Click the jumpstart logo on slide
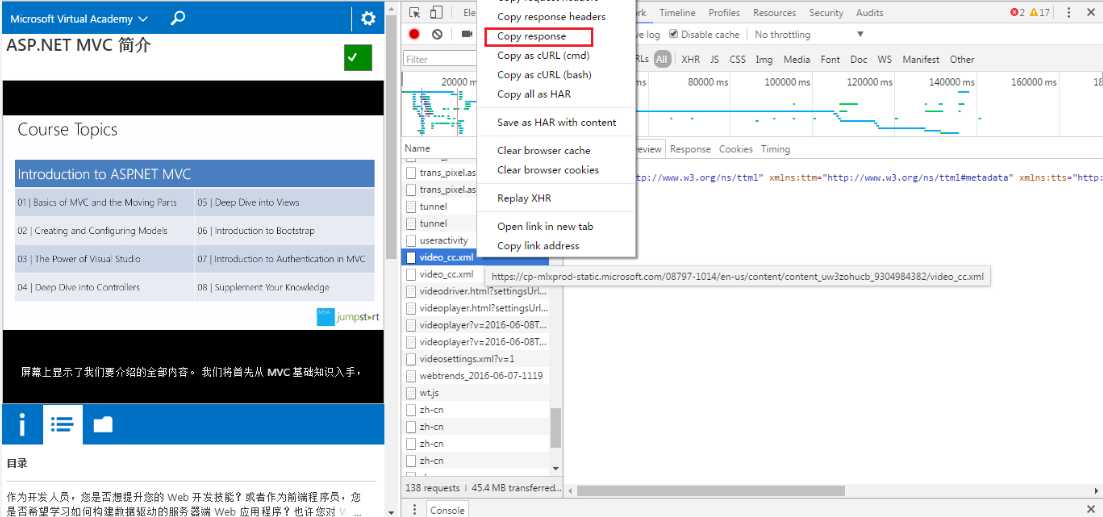The height and width of the screenshot is (517, 1103). (x=348, y=317)
